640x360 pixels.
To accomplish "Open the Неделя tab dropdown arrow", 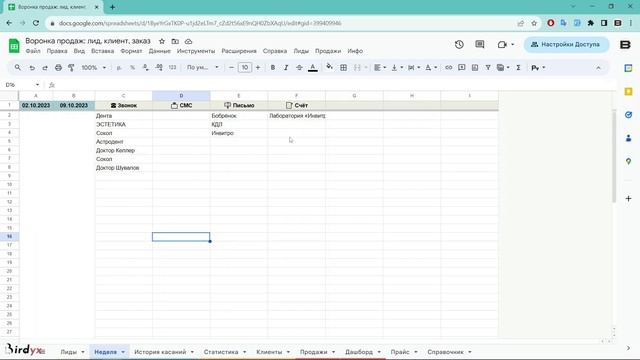I will 123,352.
